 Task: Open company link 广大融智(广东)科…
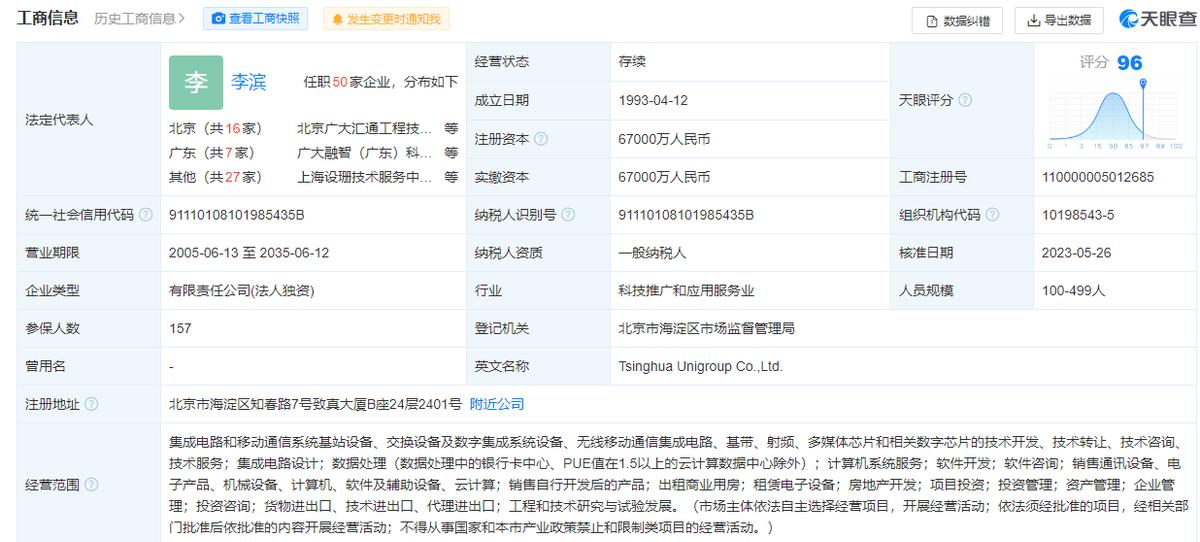(364, 153)
